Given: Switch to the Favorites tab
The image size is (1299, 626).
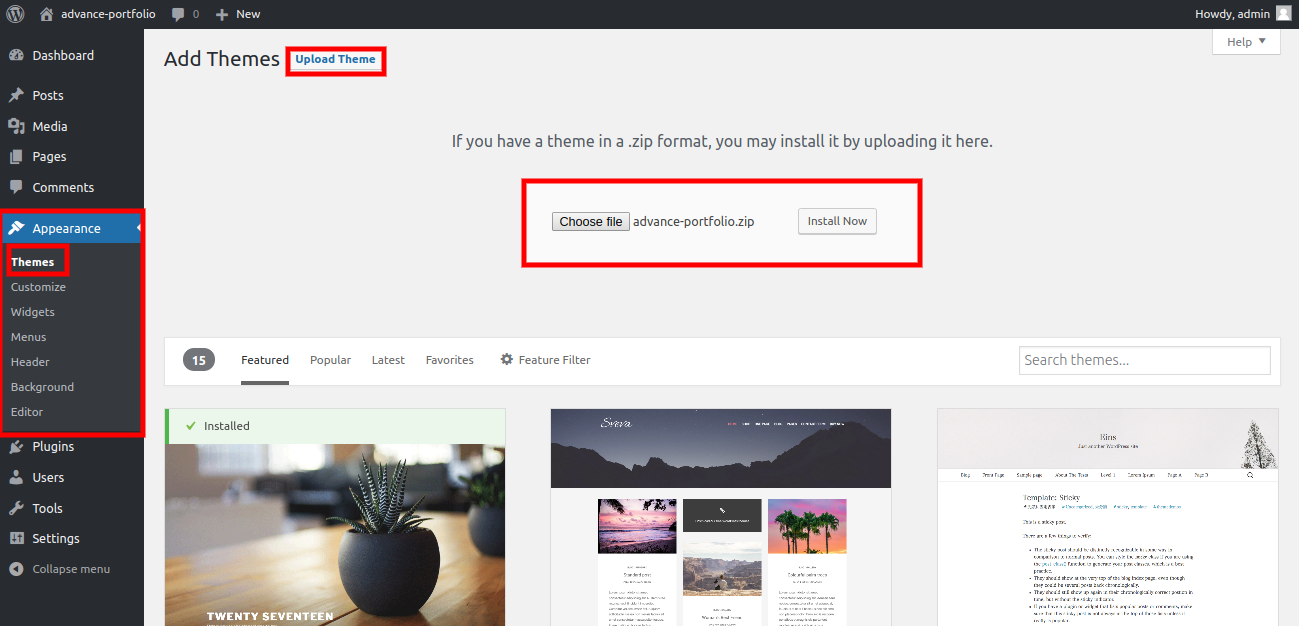Looking at the screenshot, I should click(x=450, y=360).
